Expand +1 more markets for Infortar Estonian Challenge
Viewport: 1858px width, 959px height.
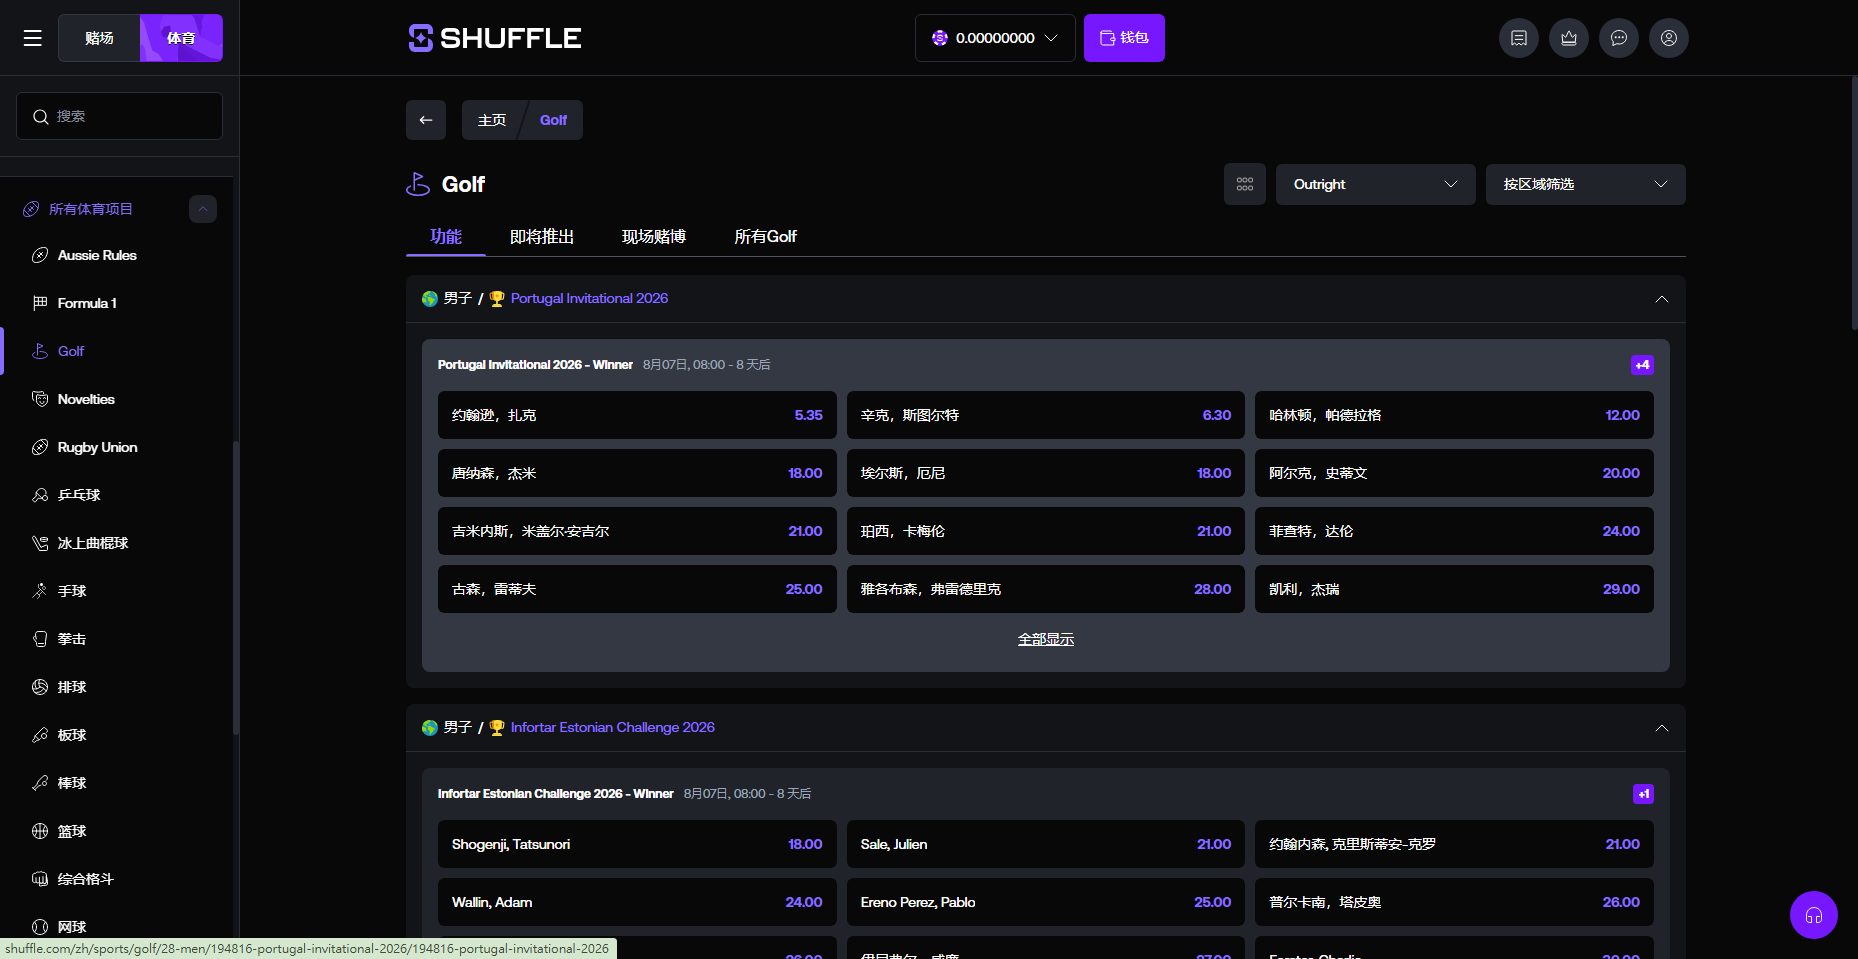(x=1643, y=794)
